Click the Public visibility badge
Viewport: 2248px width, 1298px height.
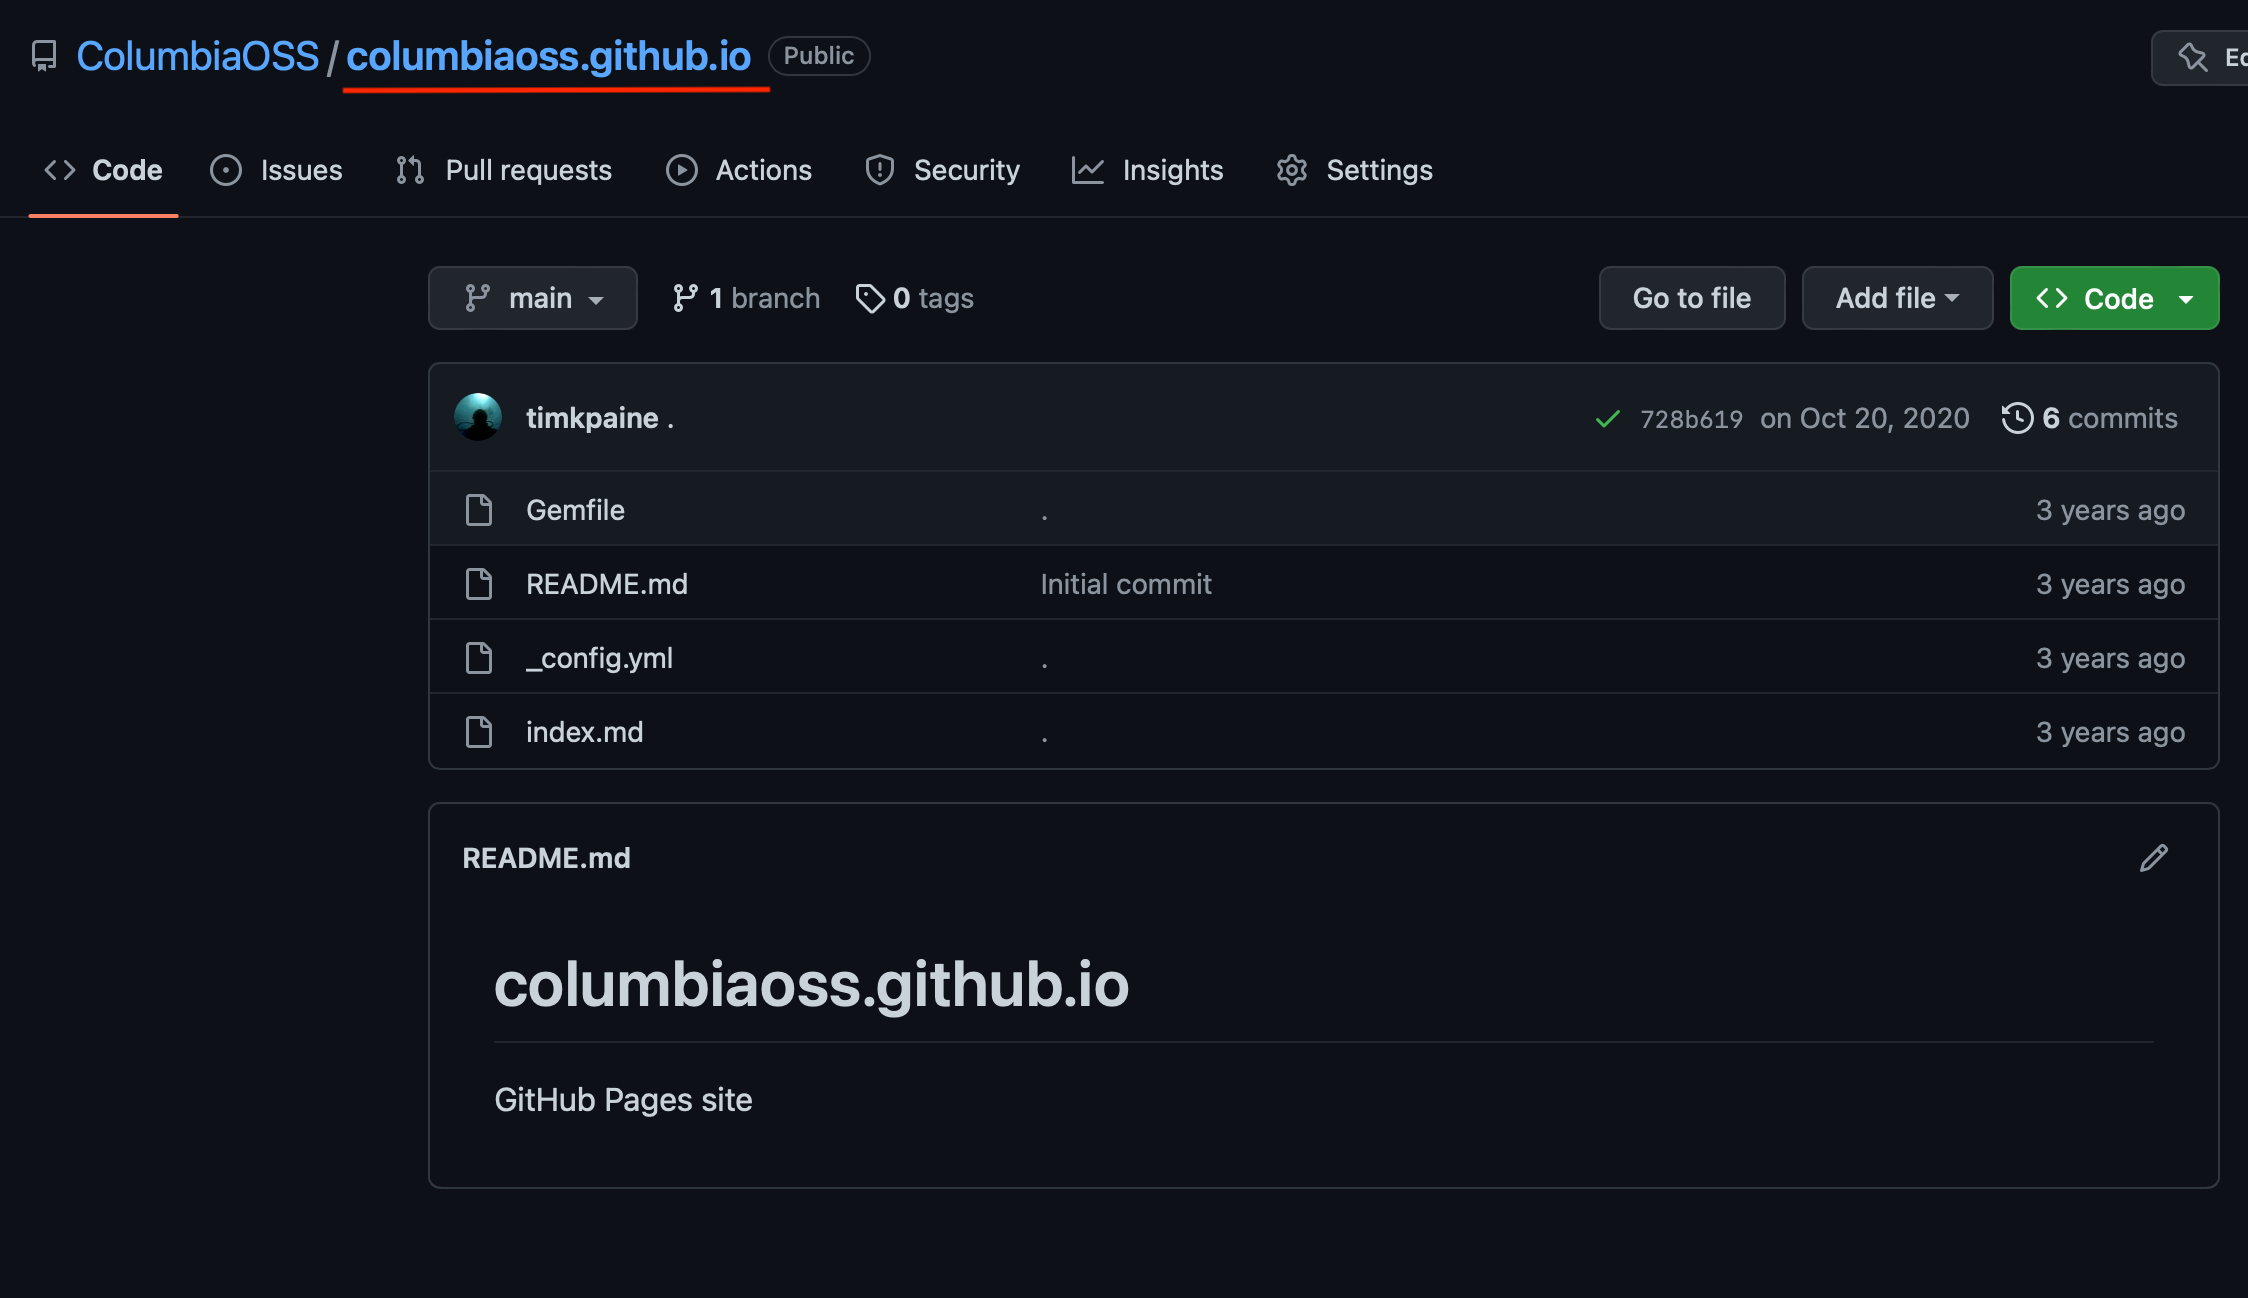(x=819, y=56)
